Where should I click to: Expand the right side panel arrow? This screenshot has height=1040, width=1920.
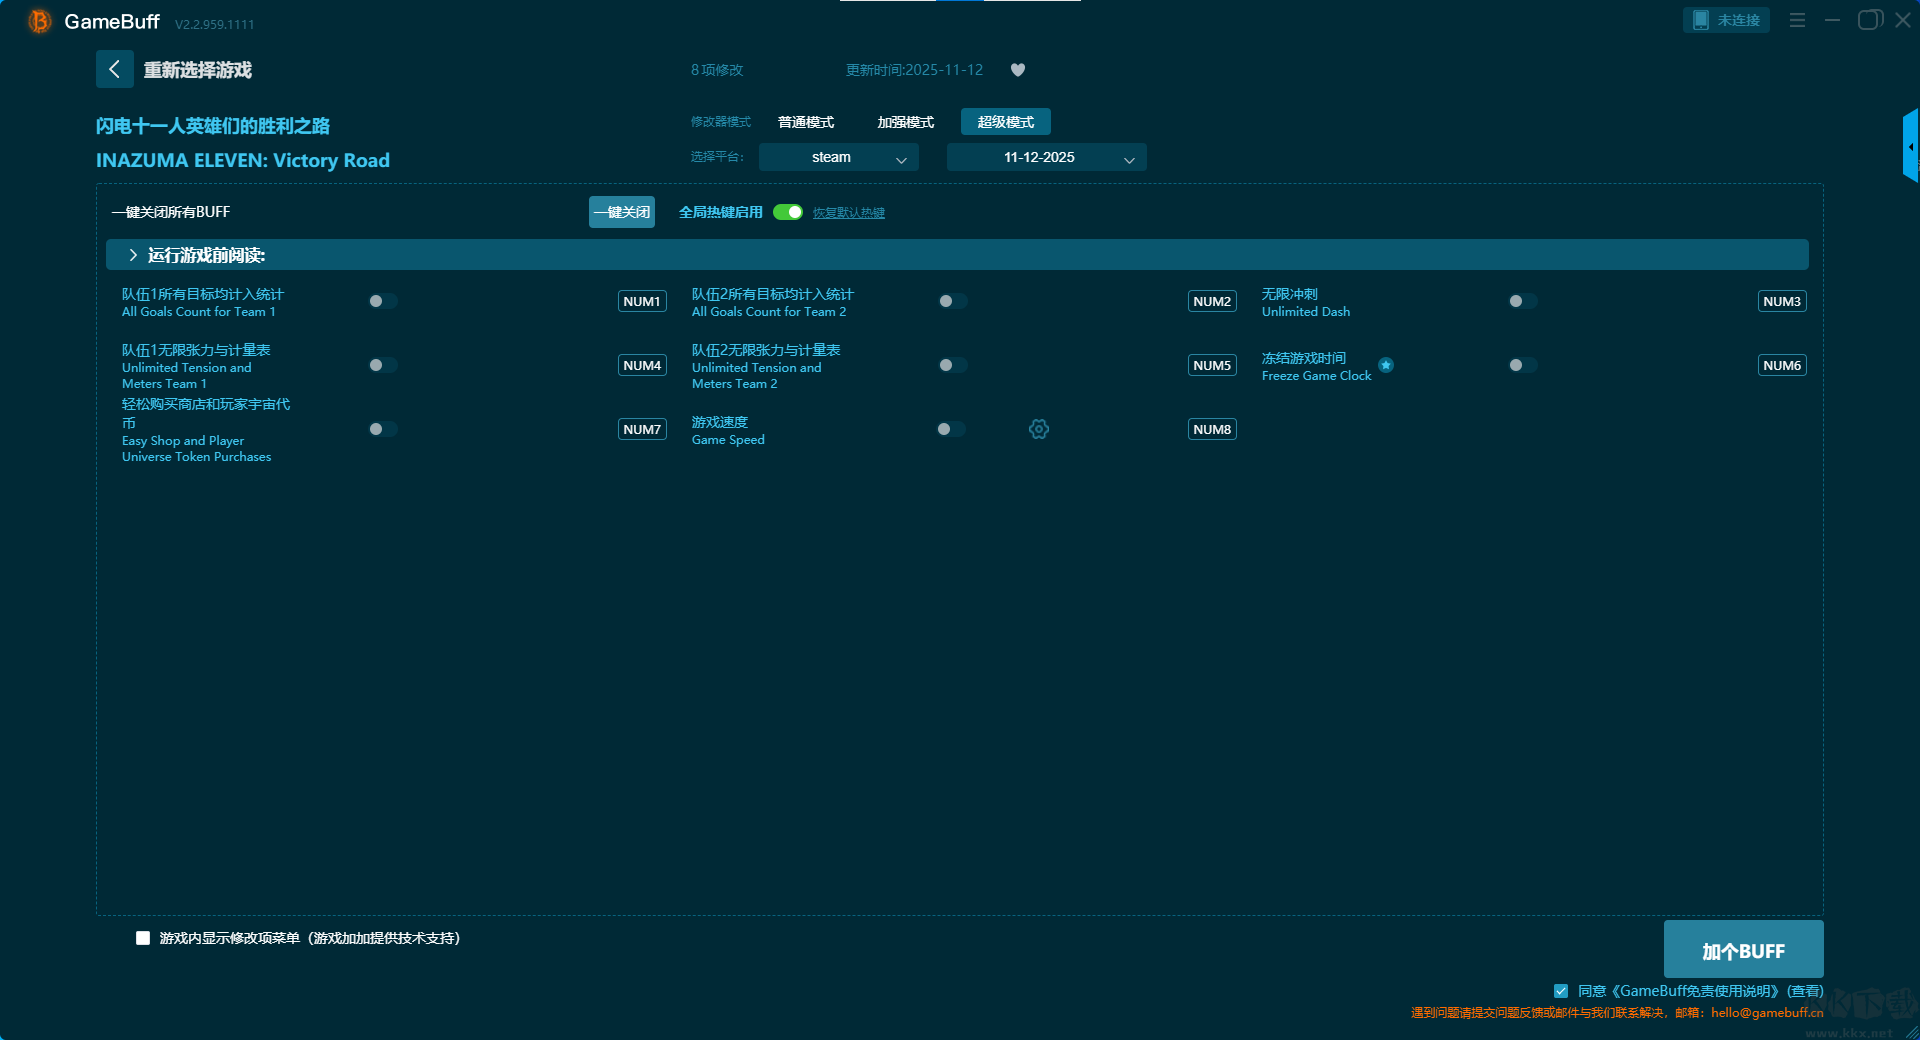pos(1910,146)
